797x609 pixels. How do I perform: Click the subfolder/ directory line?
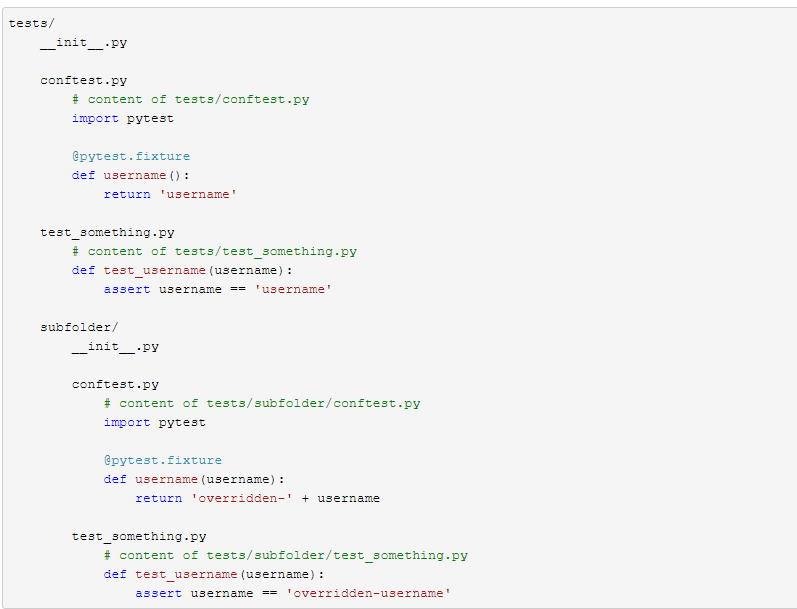click(79, 327)
